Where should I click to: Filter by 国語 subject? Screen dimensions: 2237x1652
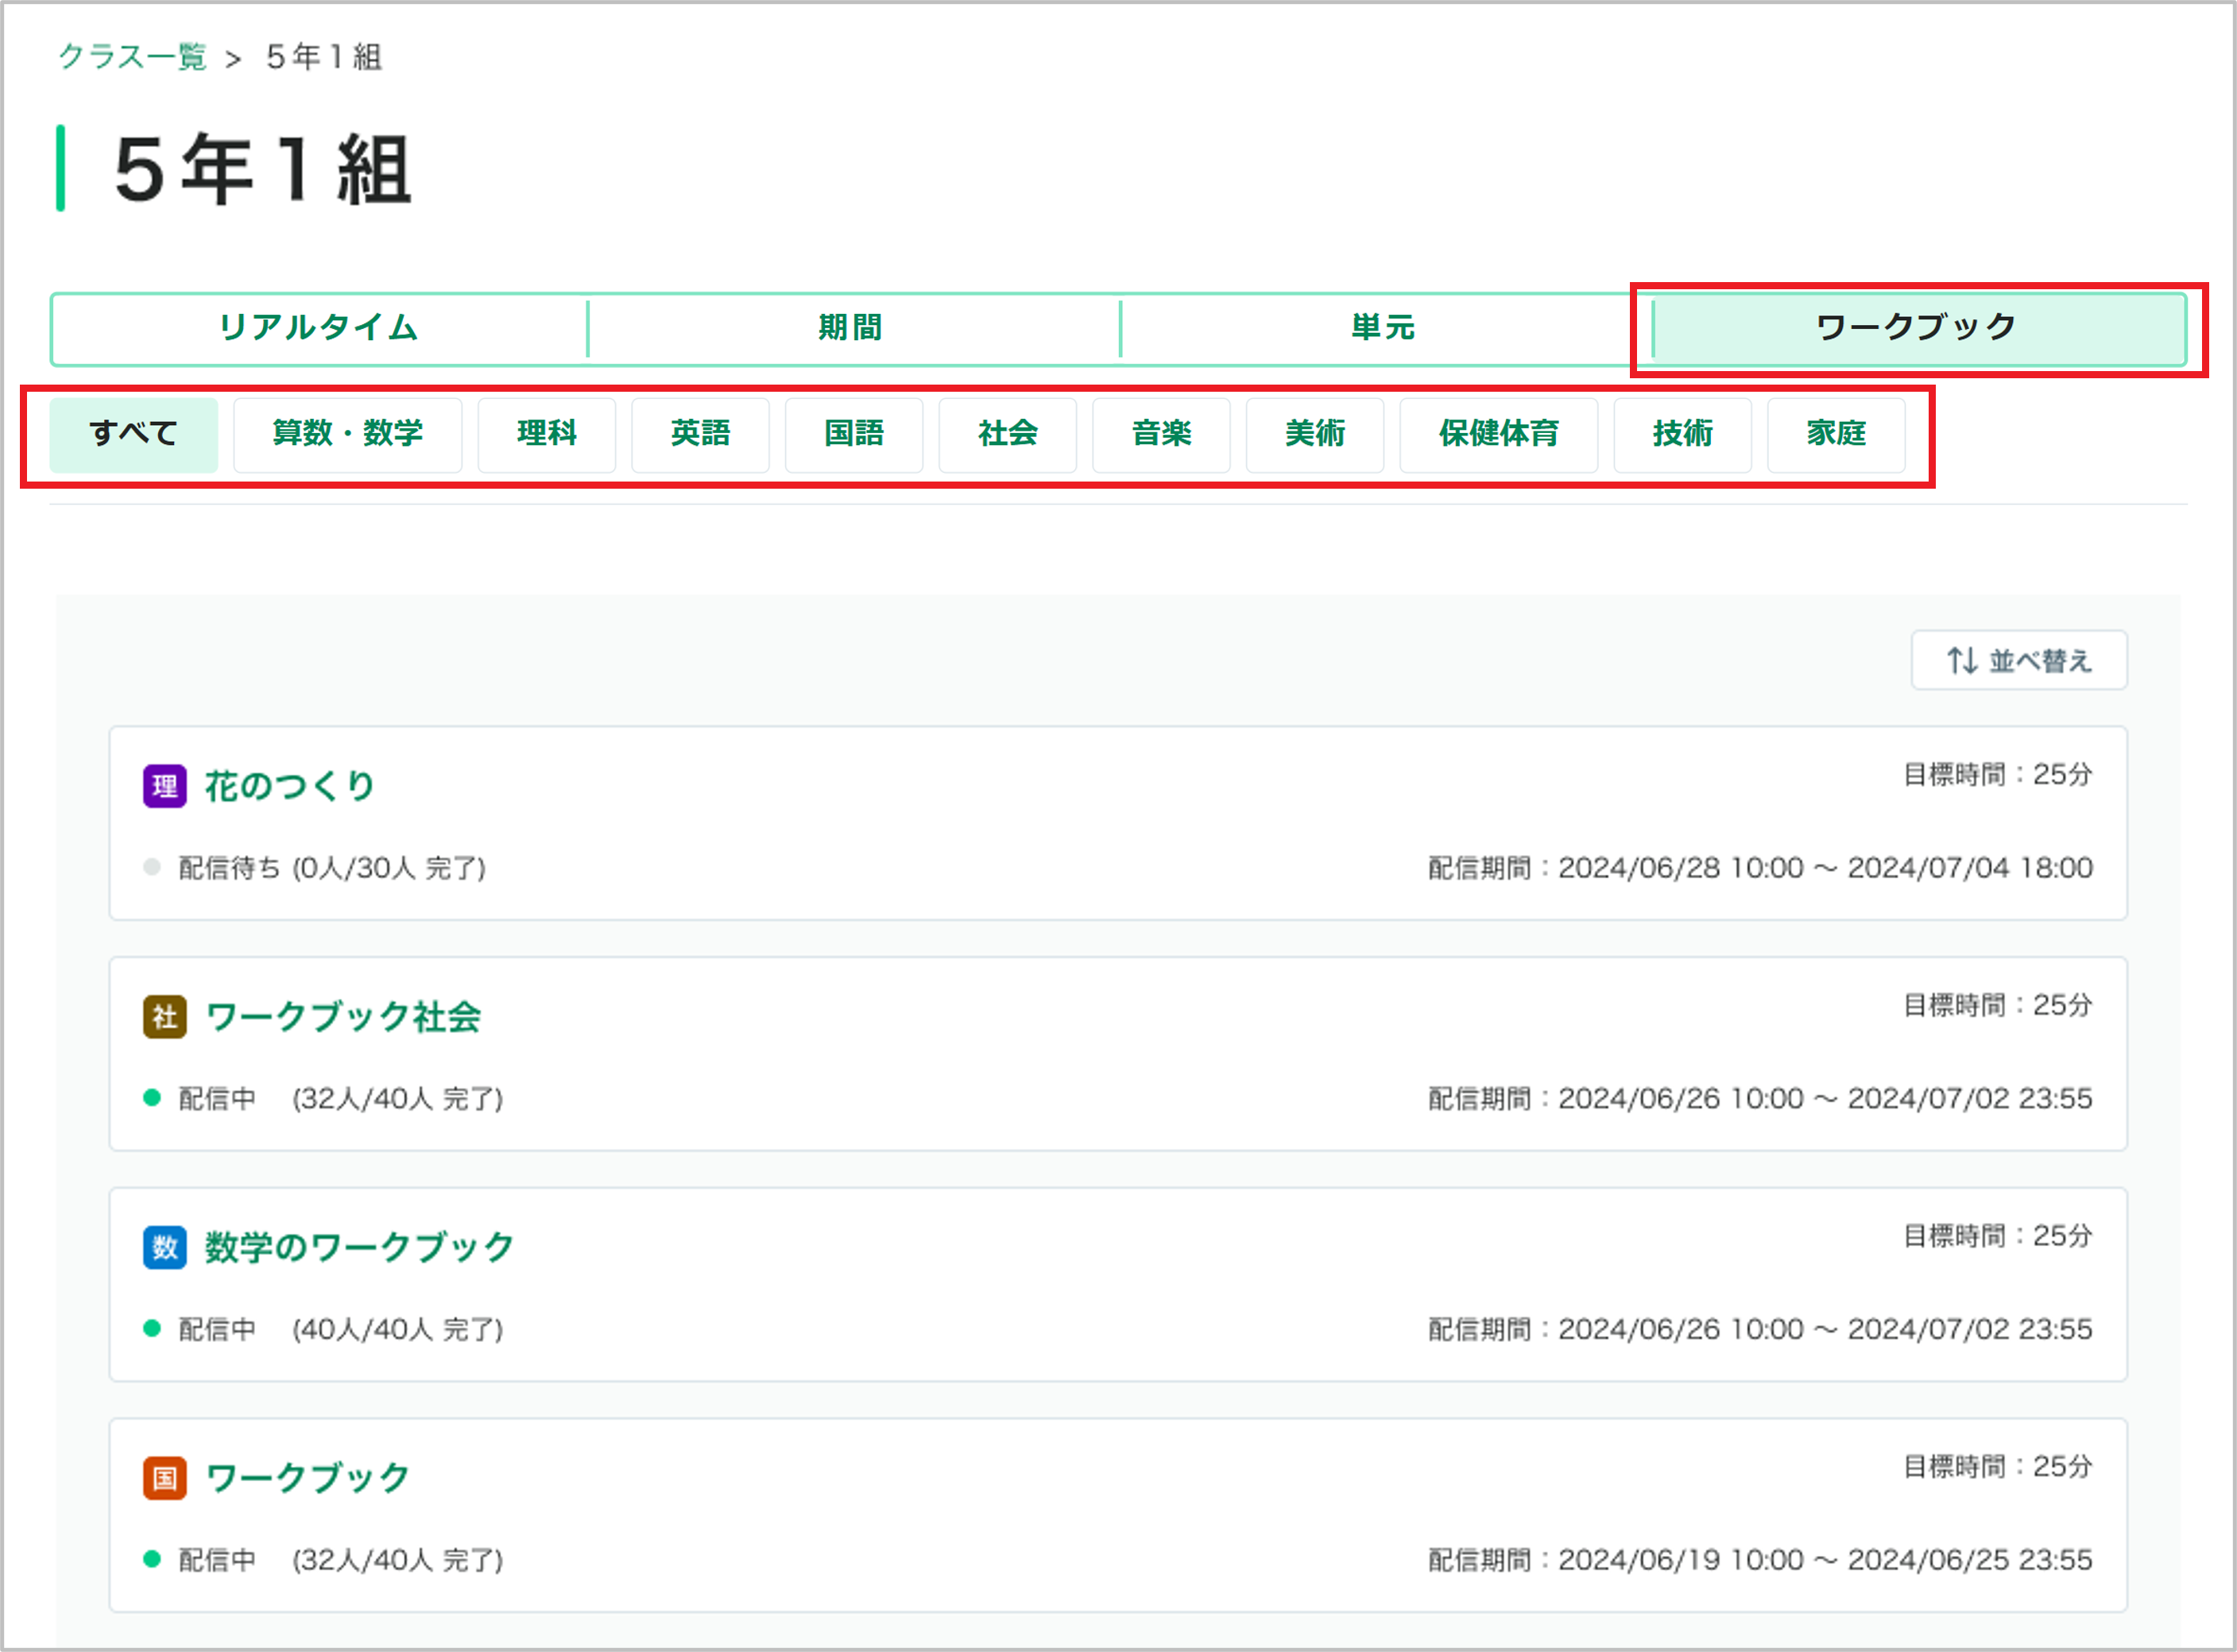tap(854, 435)
